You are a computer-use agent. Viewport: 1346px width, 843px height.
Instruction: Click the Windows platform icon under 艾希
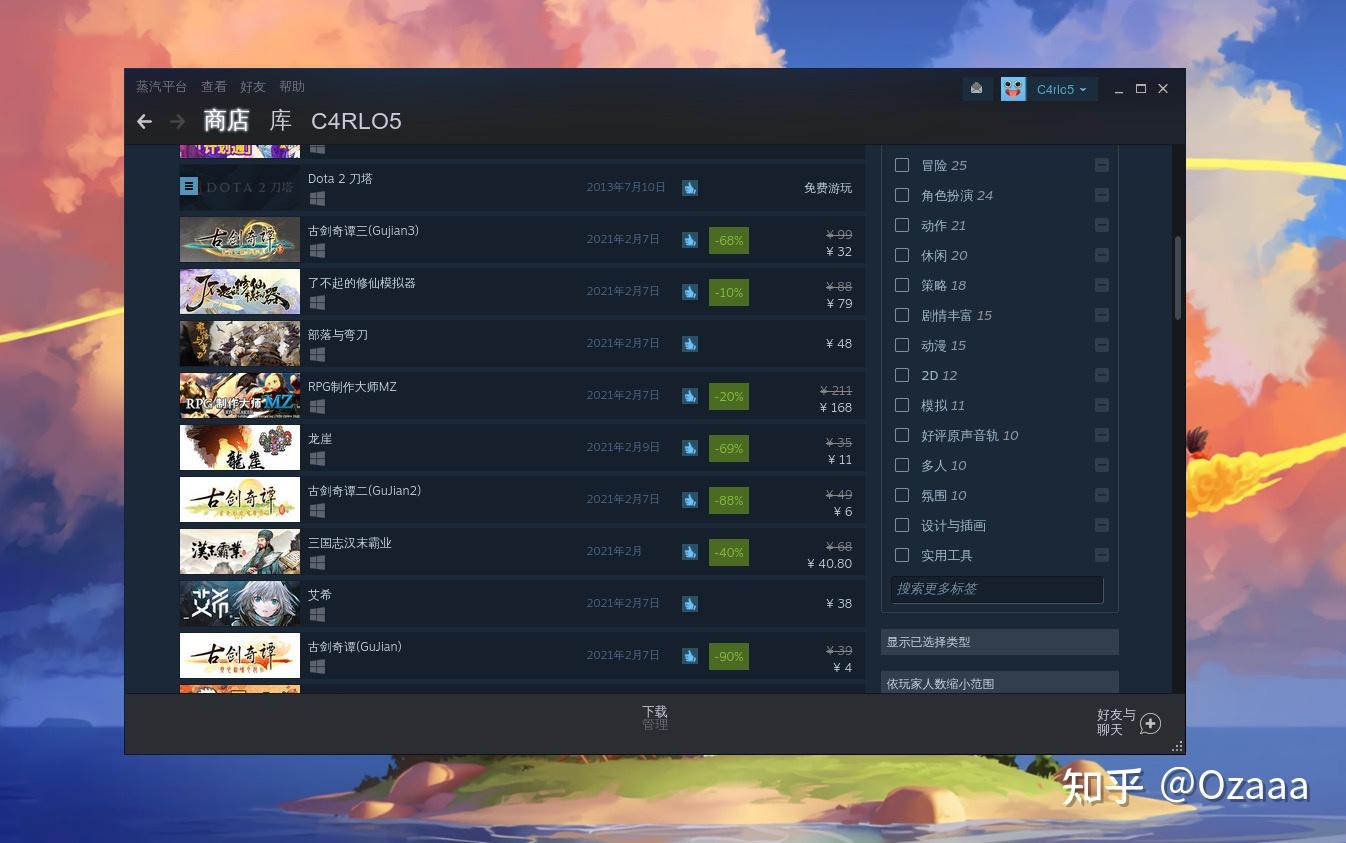pos(317,614)
